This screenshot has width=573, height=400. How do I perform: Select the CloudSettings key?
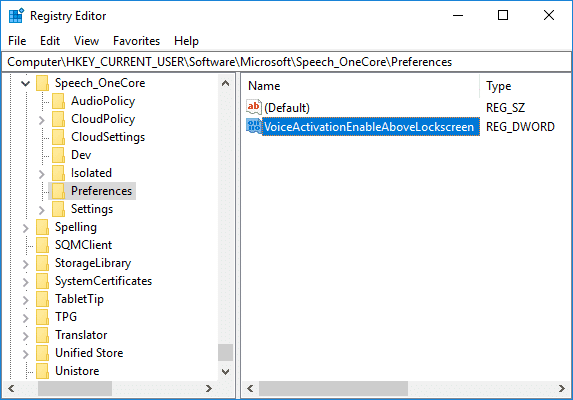(x=108, y=137)
